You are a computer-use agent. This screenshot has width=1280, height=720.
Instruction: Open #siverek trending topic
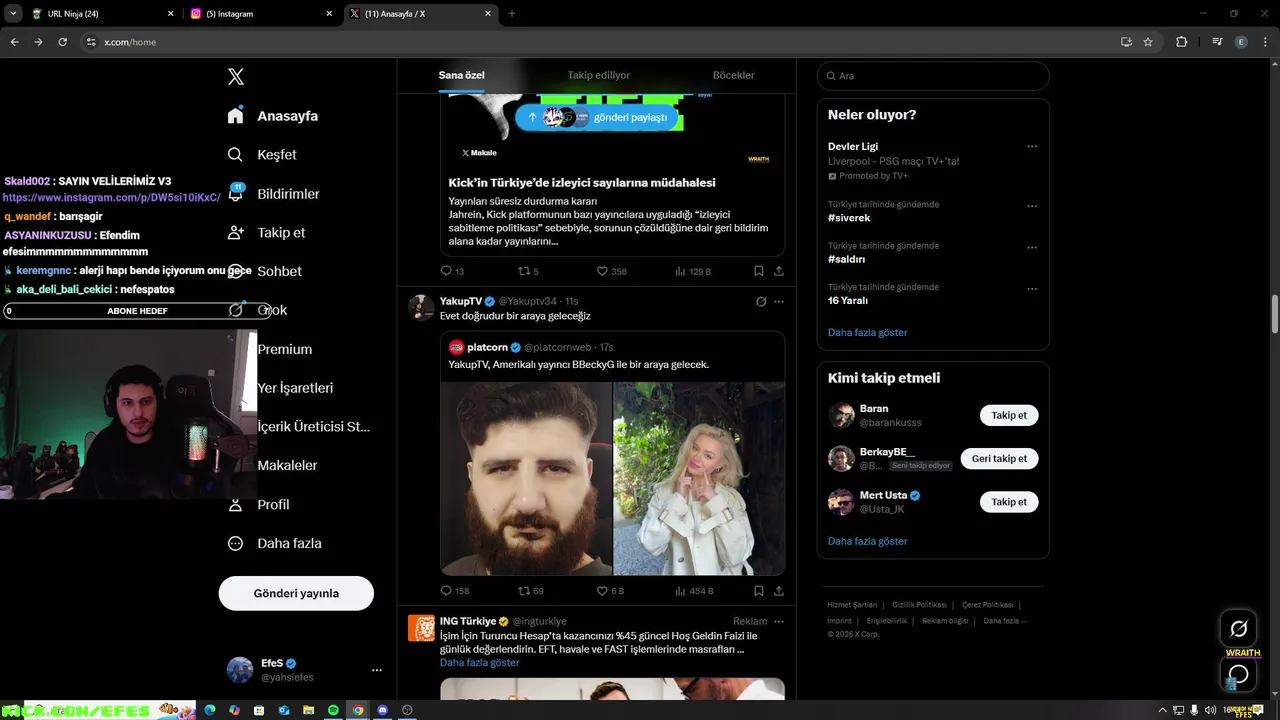(849, 218)
